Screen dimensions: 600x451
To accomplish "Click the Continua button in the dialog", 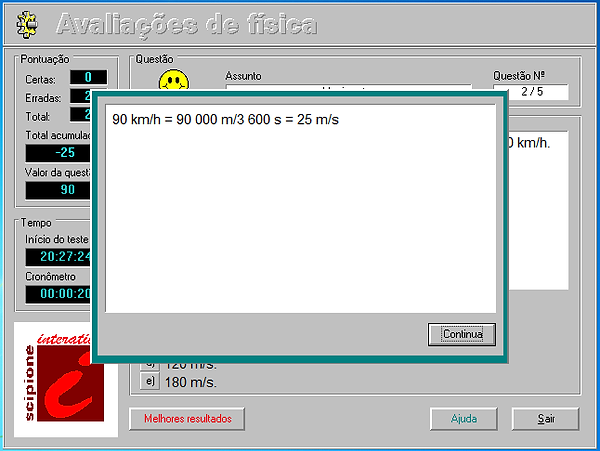I will [462, 334].
